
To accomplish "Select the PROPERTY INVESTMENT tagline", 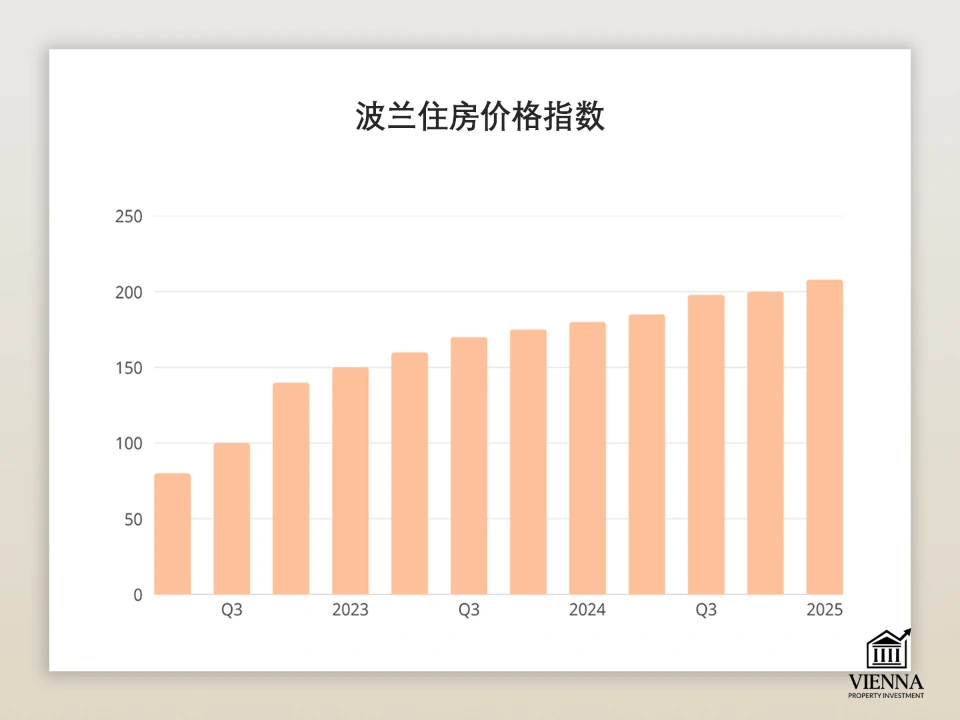I will click(887, 694).
